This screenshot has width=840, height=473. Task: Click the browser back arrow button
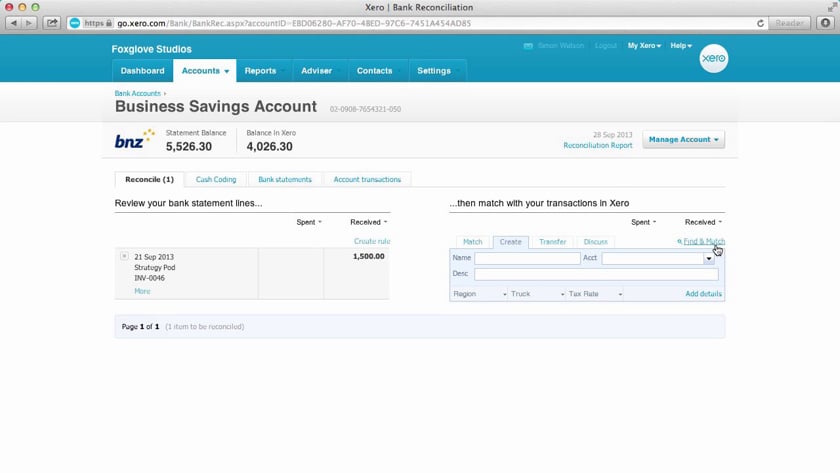[13, 23]
